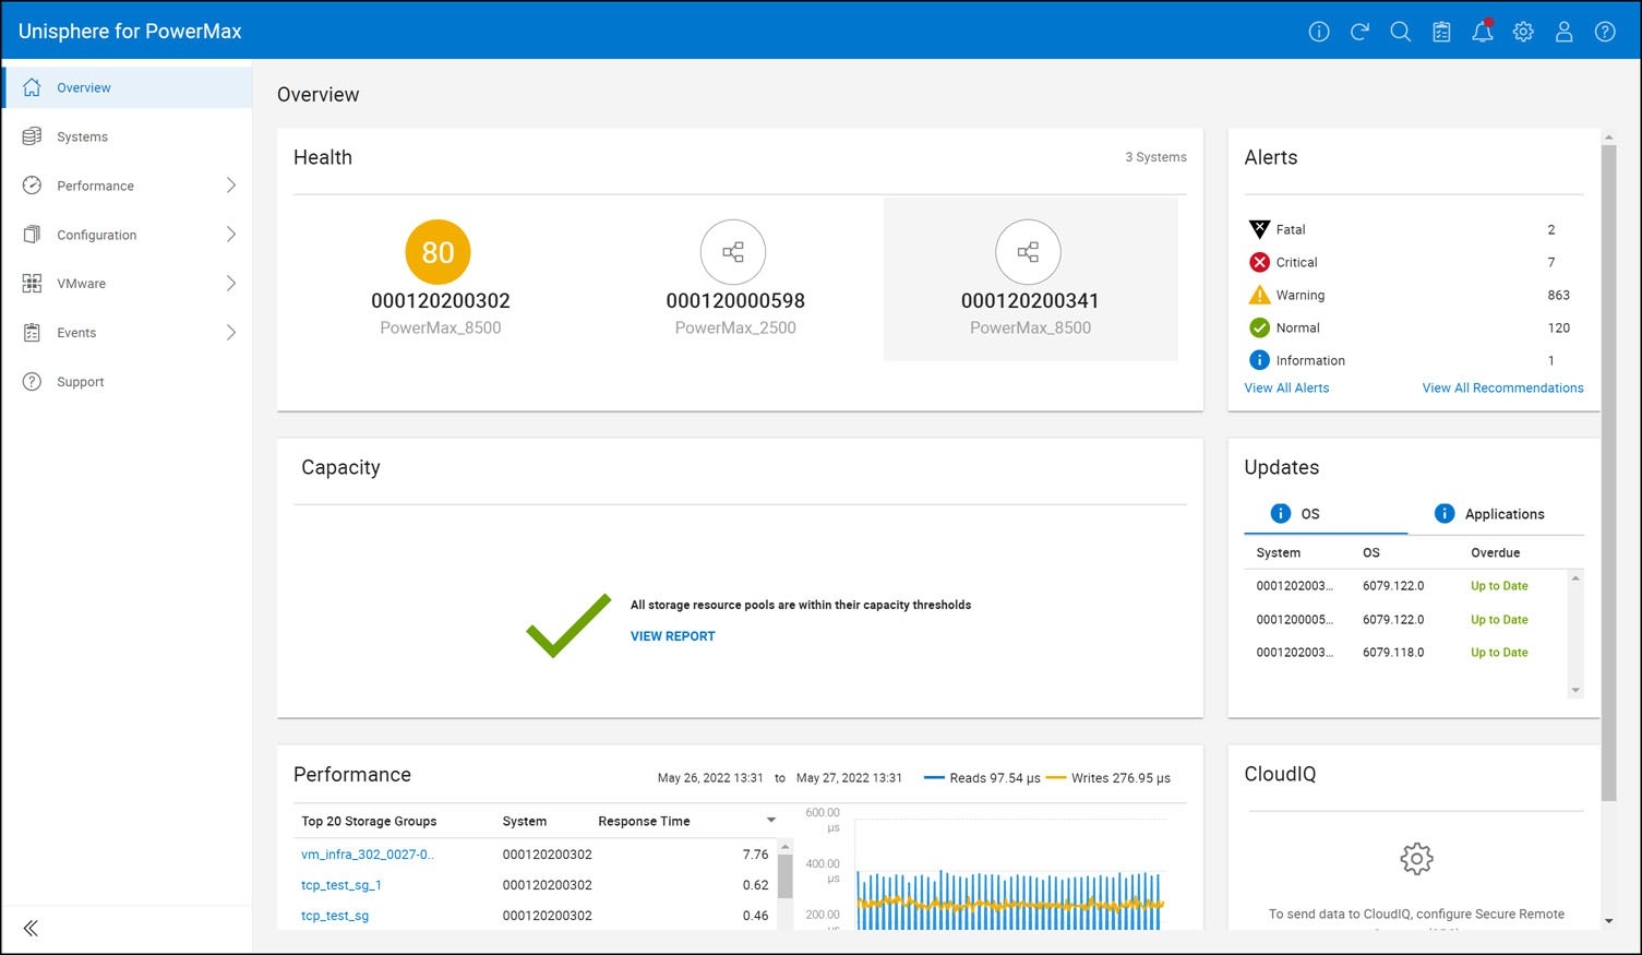Click the Response Time sort arrow
This screenshot has height=955, width=1642.
coord(771,820)
